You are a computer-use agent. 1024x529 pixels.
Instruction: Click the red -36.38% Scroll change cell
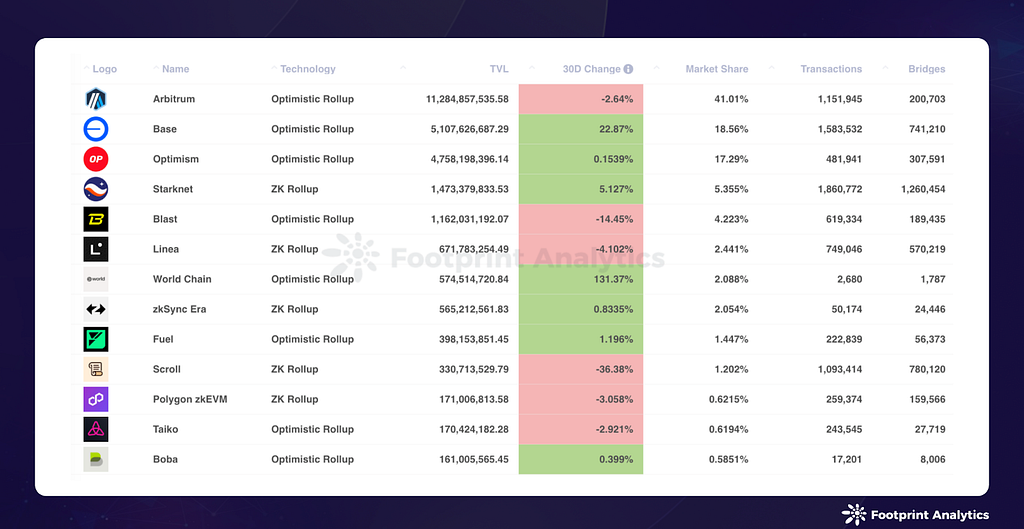point(581,369)
